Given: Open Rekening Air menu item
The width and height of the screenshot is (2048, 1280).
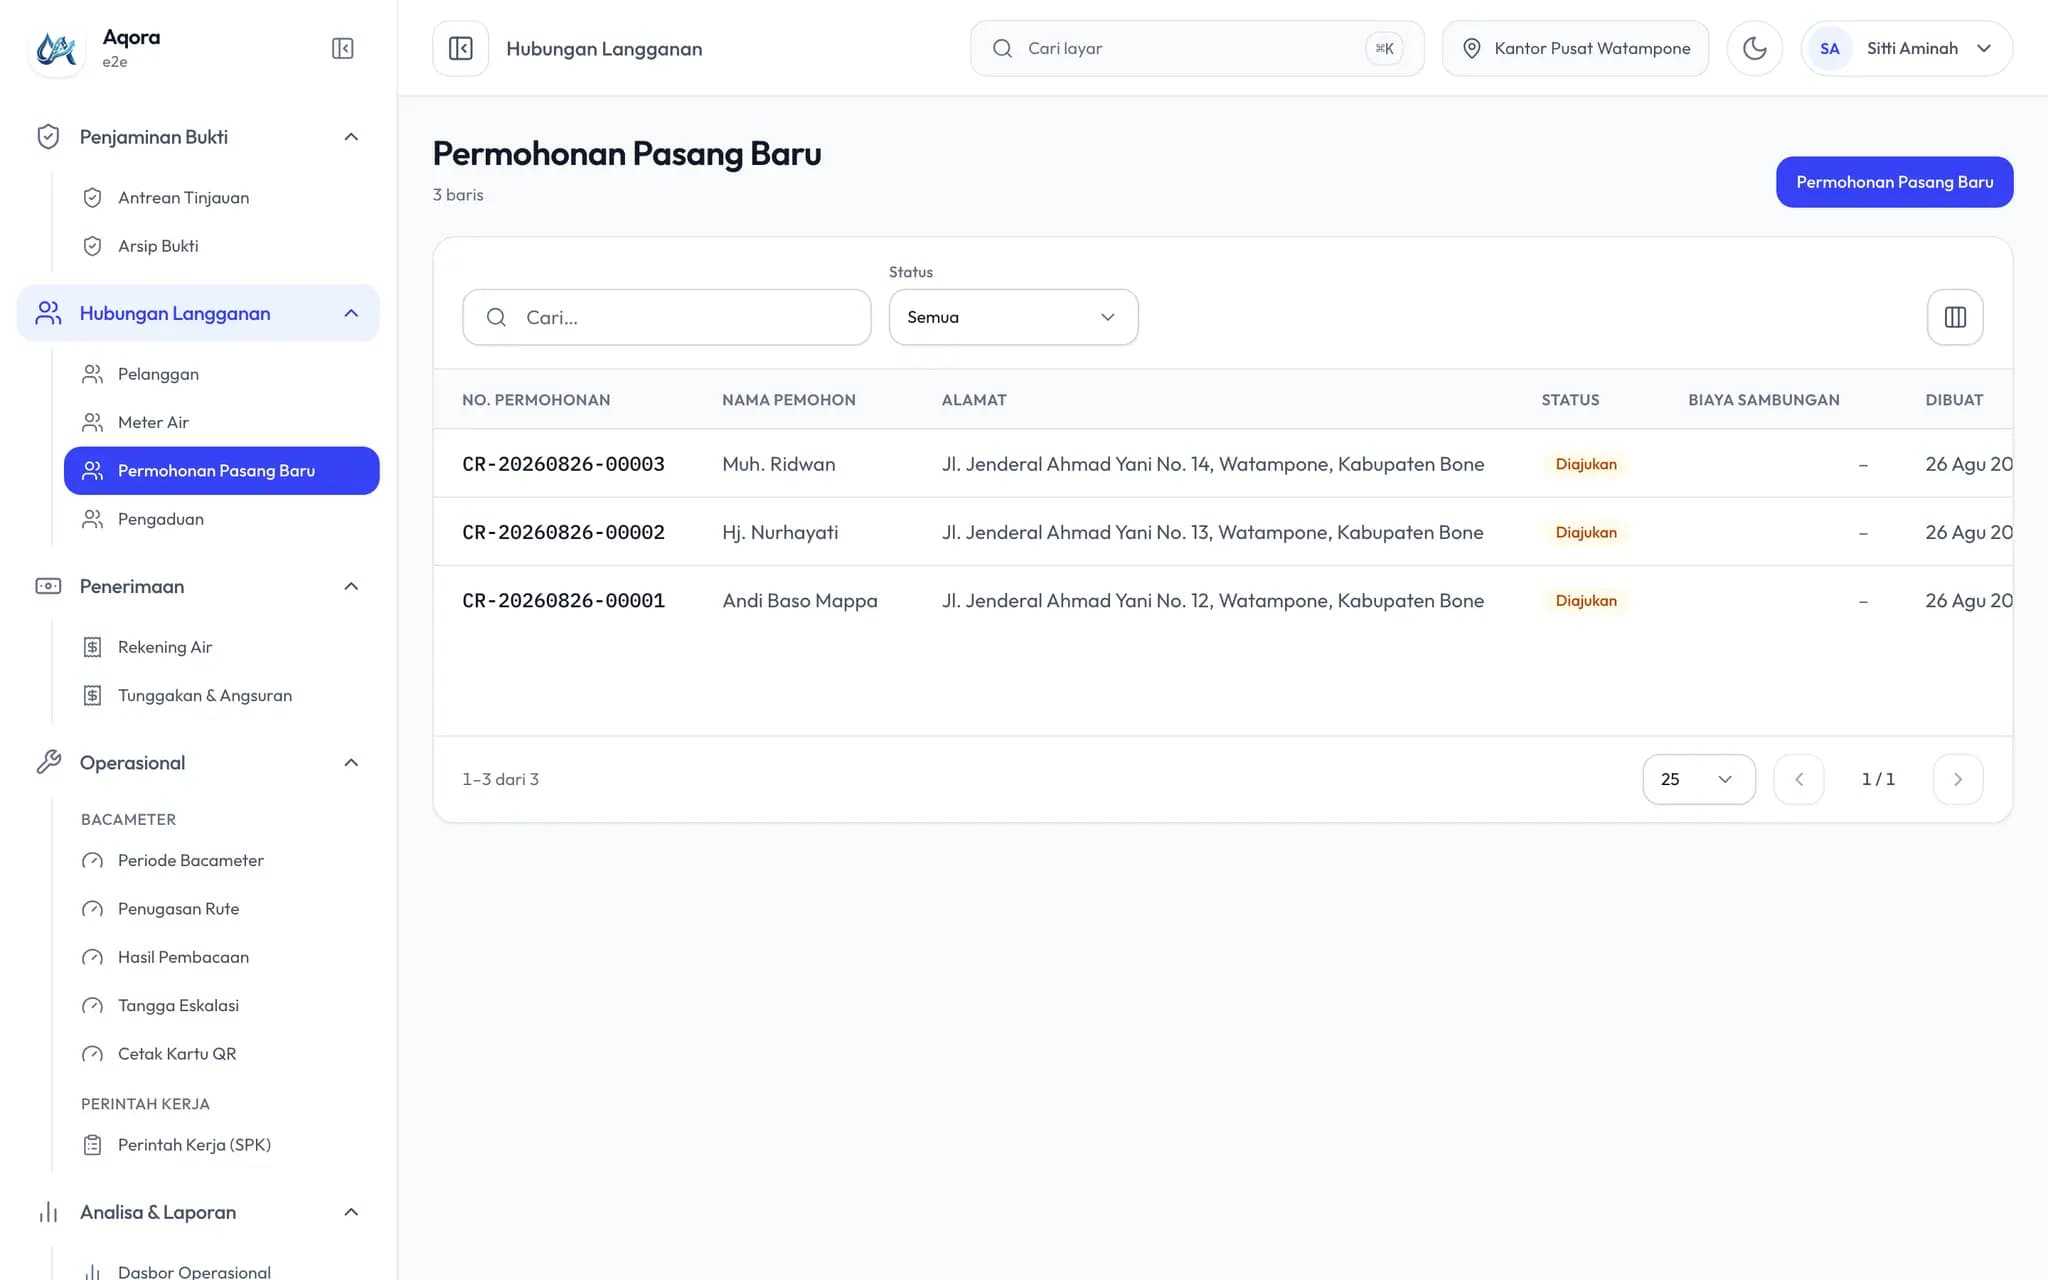Looking at the screenshot, I should point(222,647).
